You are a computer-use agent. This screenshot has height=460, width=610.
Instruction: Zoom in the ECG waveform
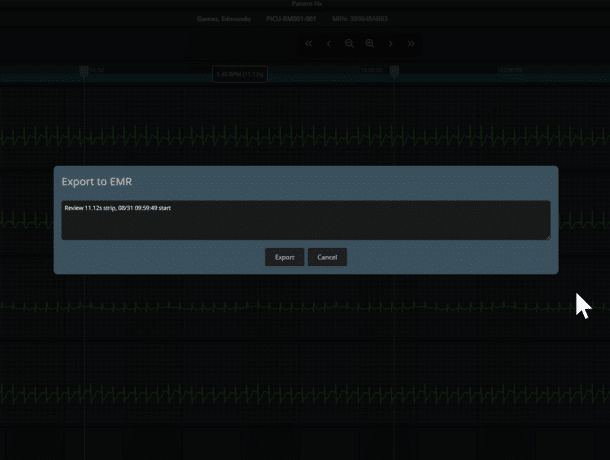[x=370, y=44]
